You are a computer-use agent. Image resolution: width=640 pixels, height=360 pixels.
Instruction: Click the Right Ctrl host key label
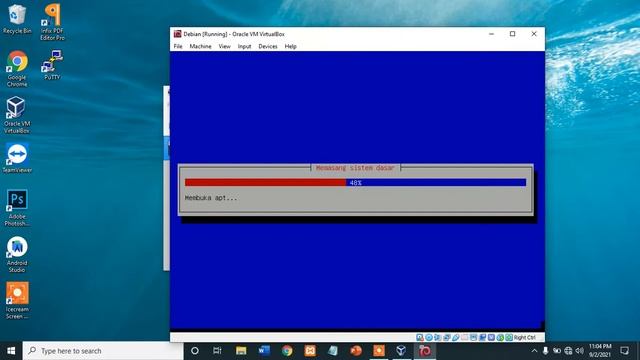[524, 338]
